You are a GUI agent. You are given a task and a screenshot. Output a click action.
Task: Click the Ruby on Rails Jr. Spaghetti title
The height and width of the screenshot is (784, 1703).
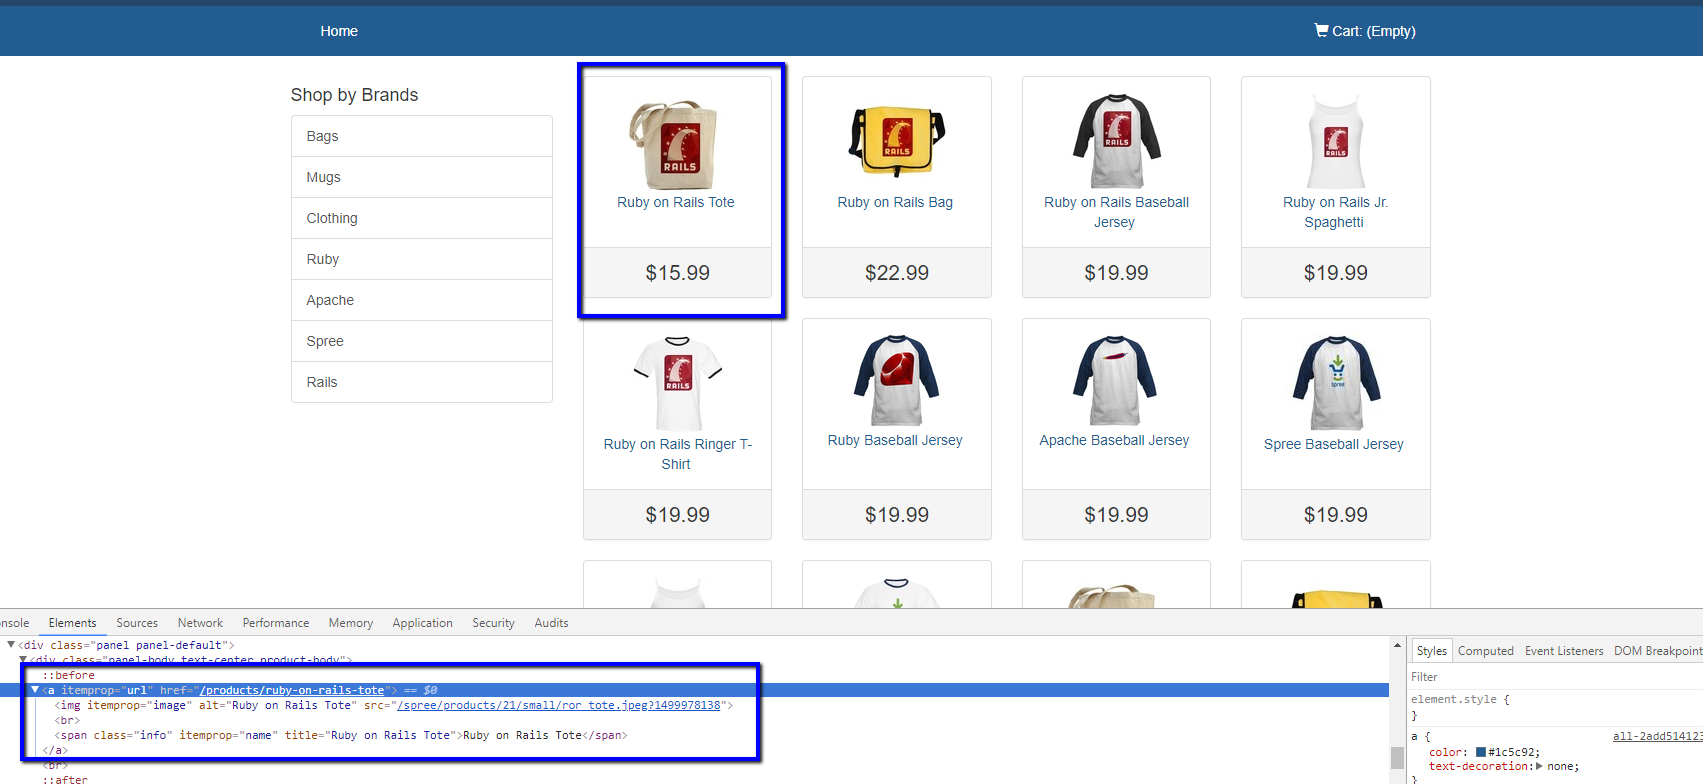[x=1335, y=212]
